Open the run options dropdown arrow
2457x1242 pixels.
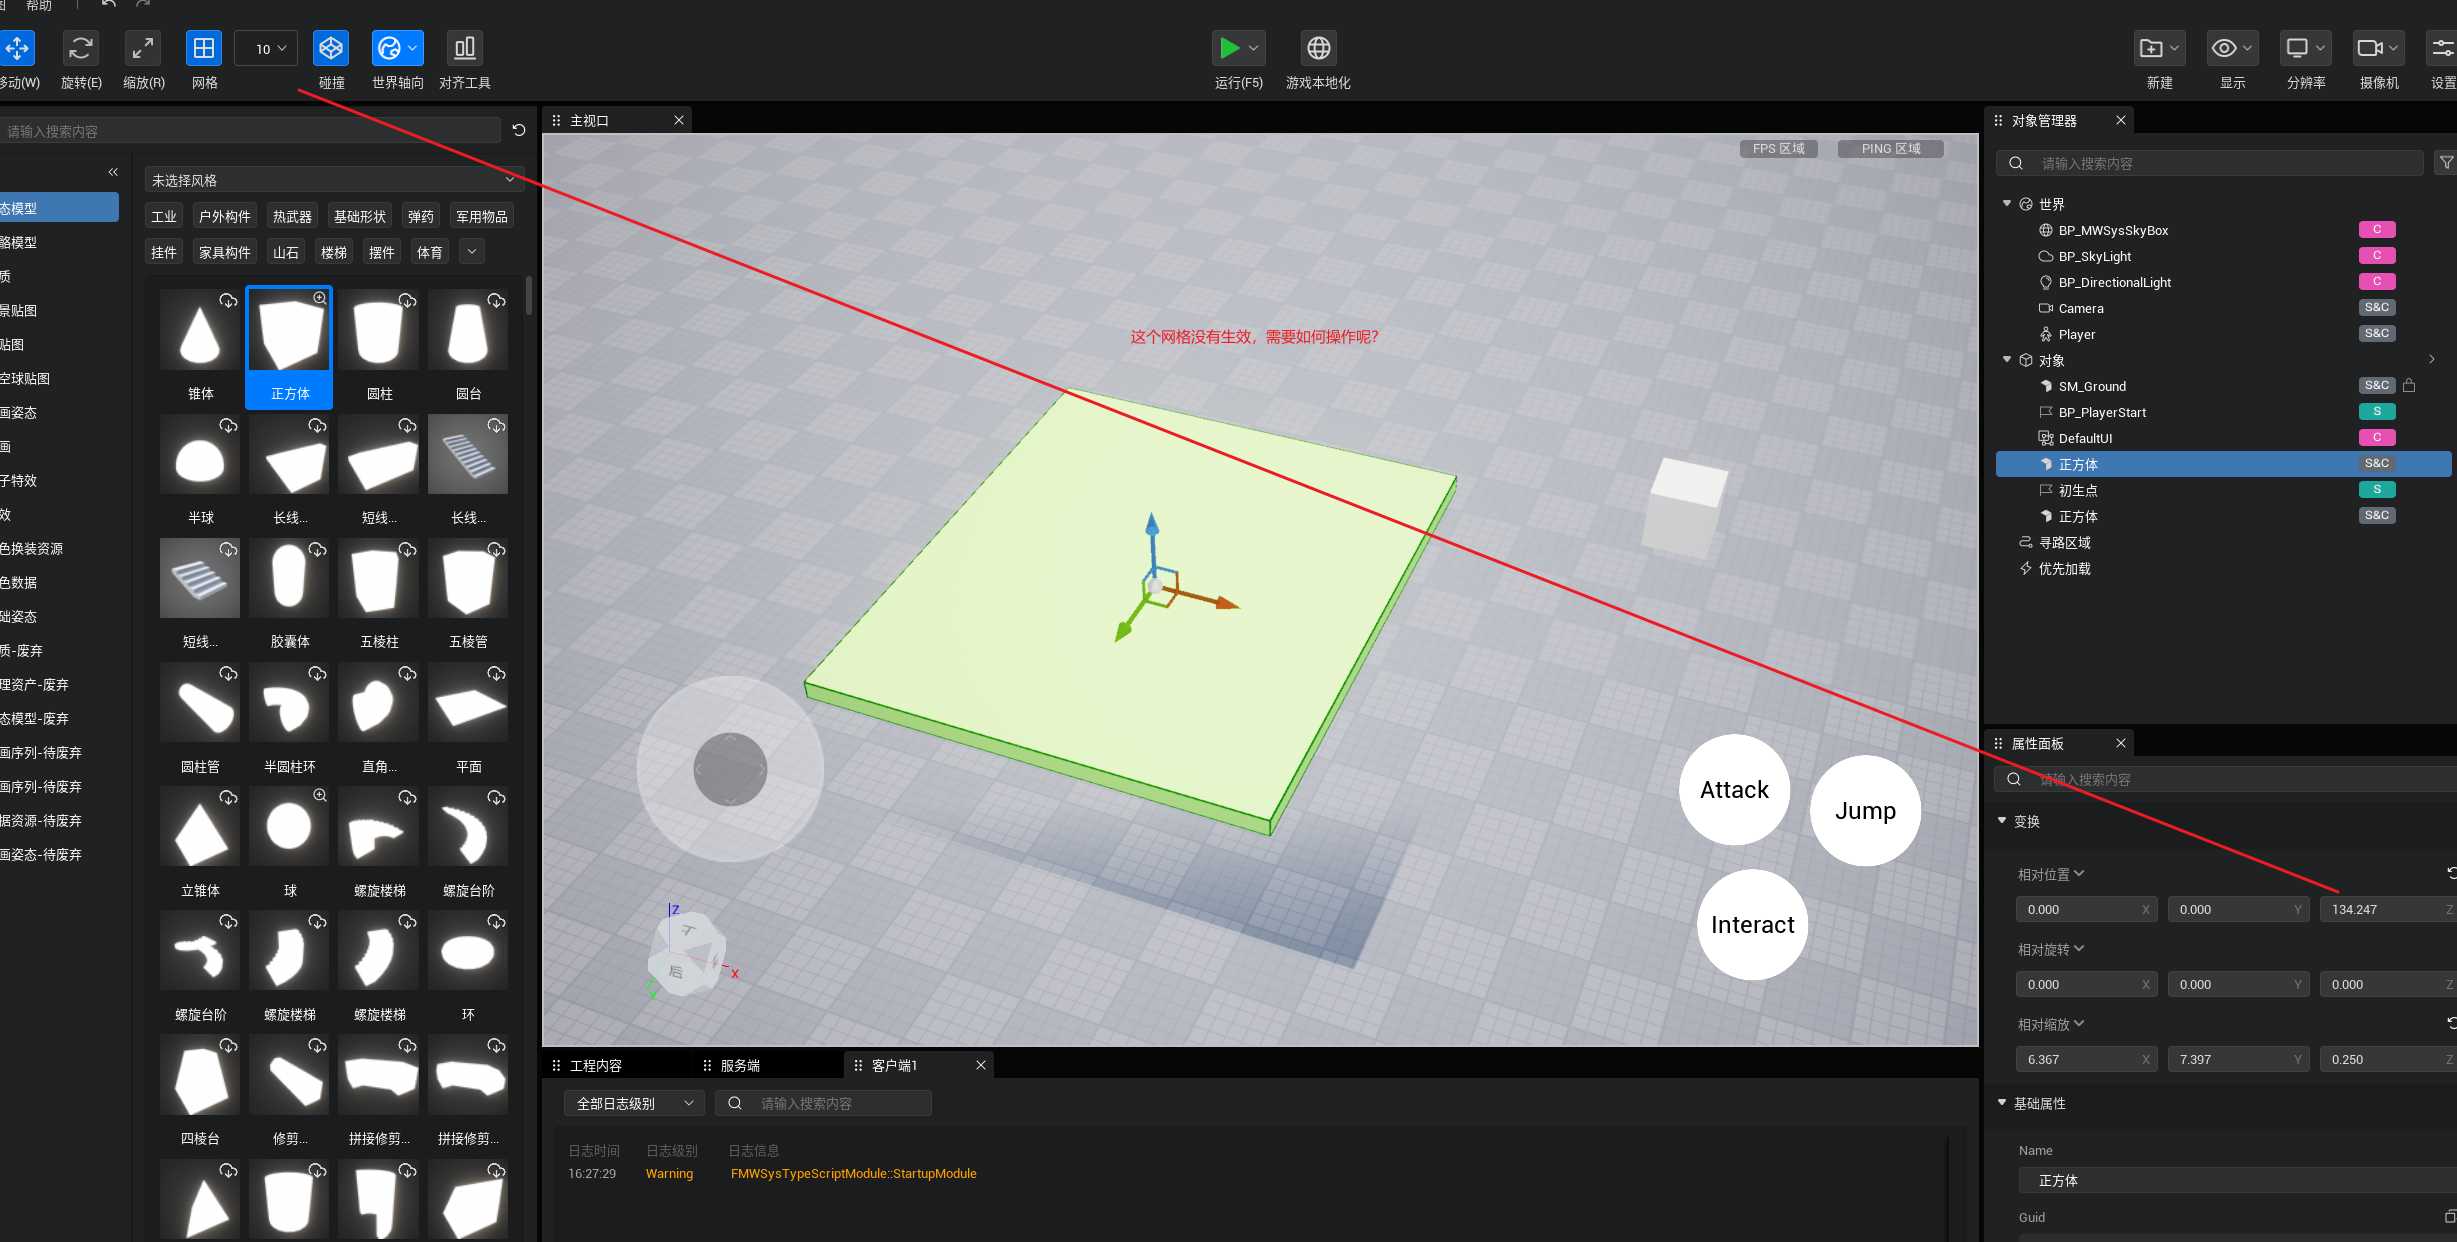[x=1254, y=48]
